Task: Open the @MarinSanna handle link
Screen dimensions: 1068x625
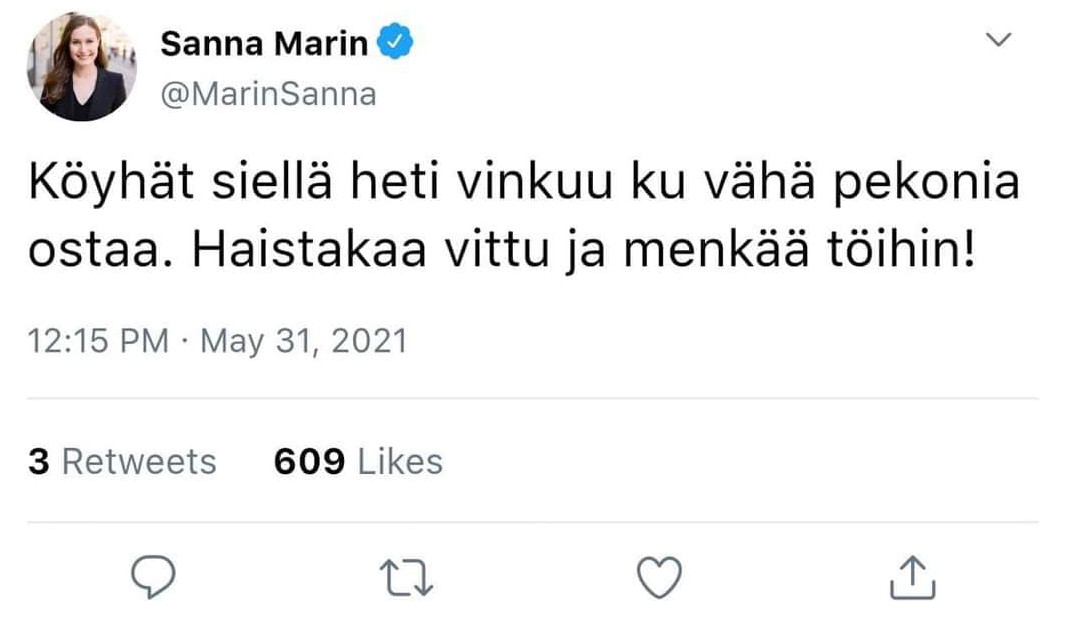Action: pos(268,94)
